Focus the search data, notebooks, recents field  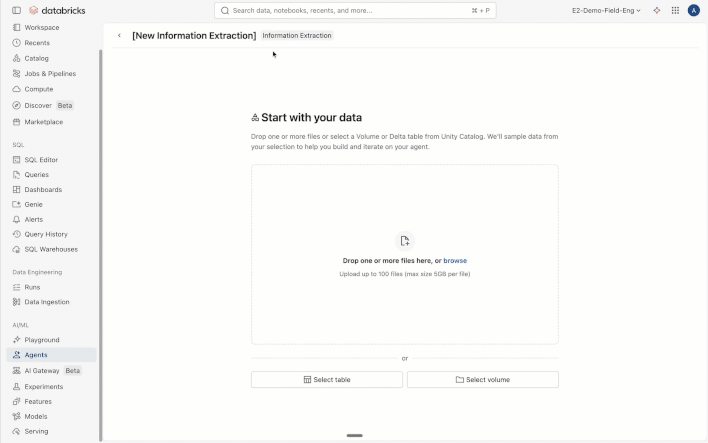tap(355, 10)
